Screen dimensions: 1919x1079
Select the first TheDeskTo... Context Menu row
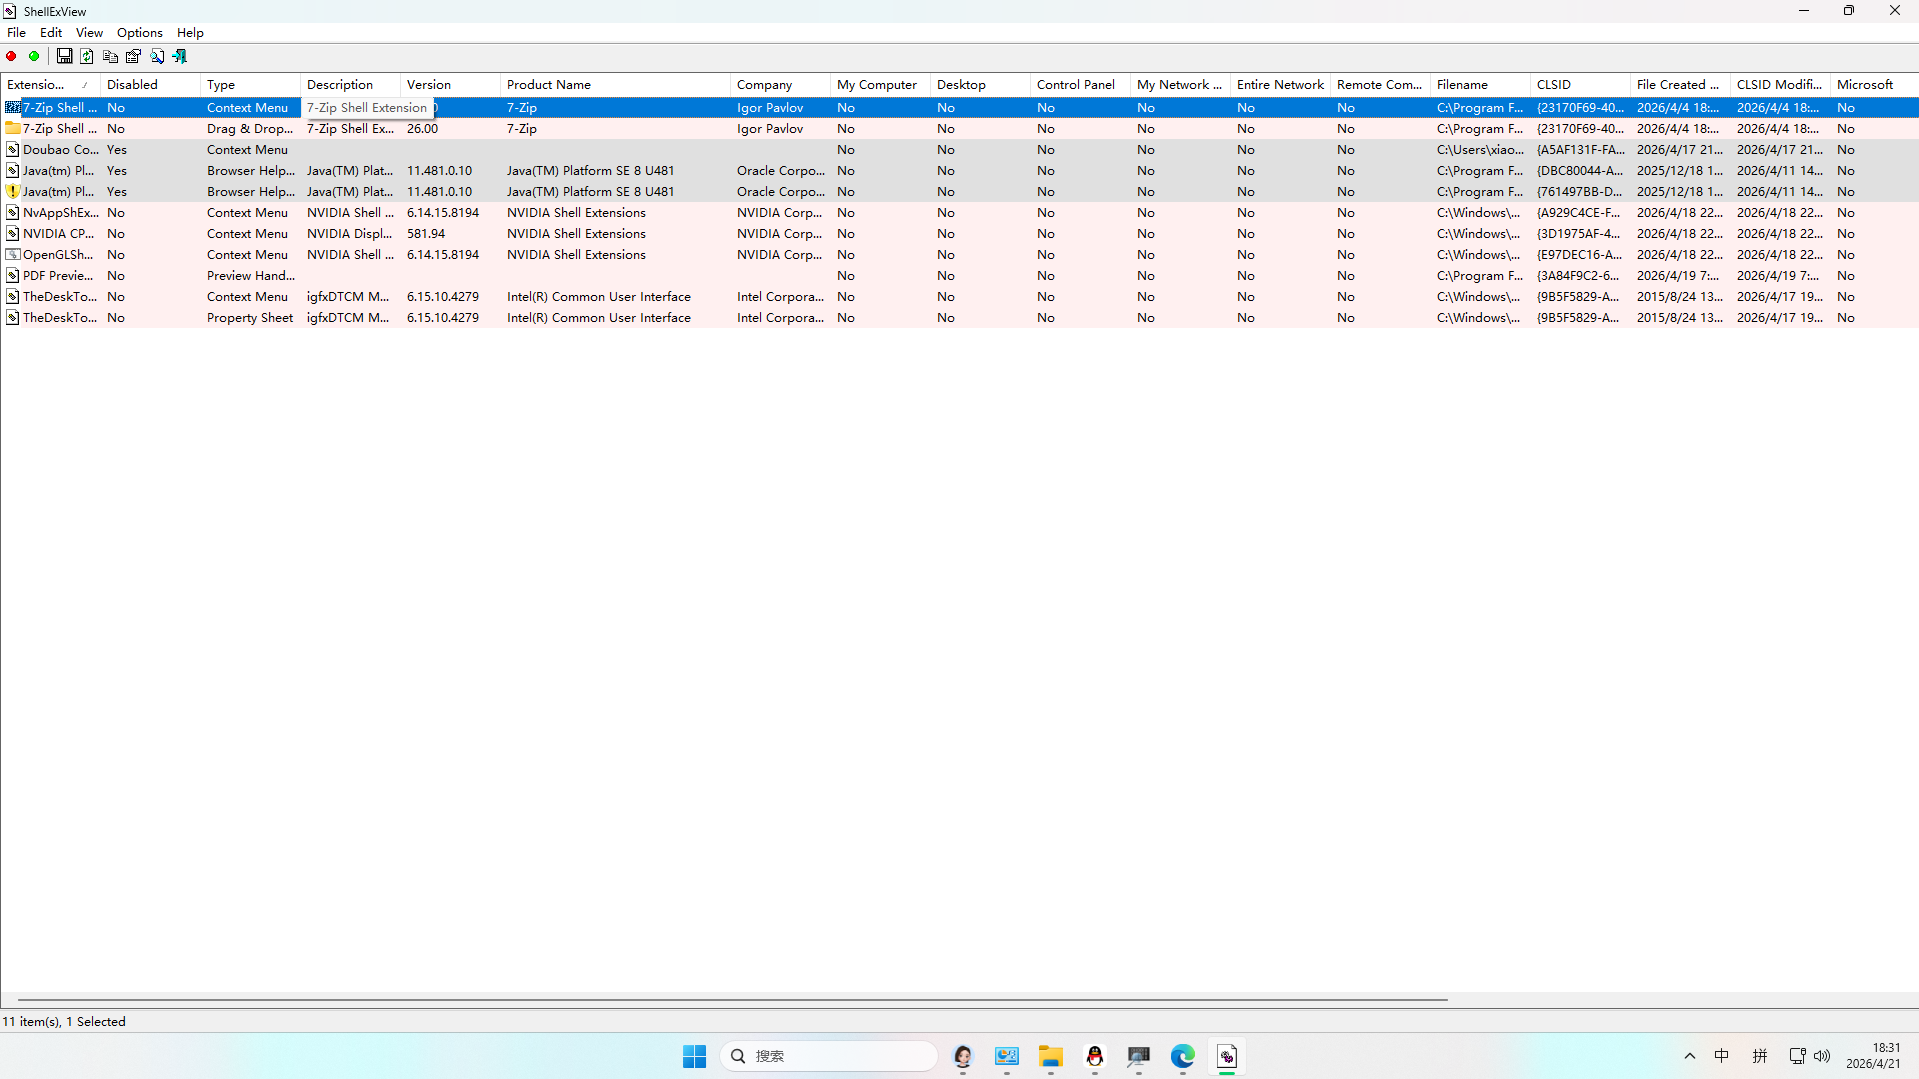pyautogui.click(x=959, y=297)
